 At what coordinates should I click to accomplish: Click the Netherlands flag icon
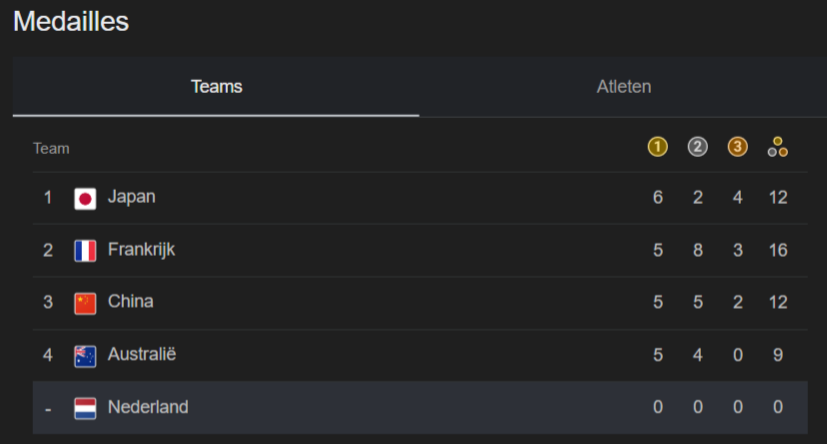[x=85, y=409]
